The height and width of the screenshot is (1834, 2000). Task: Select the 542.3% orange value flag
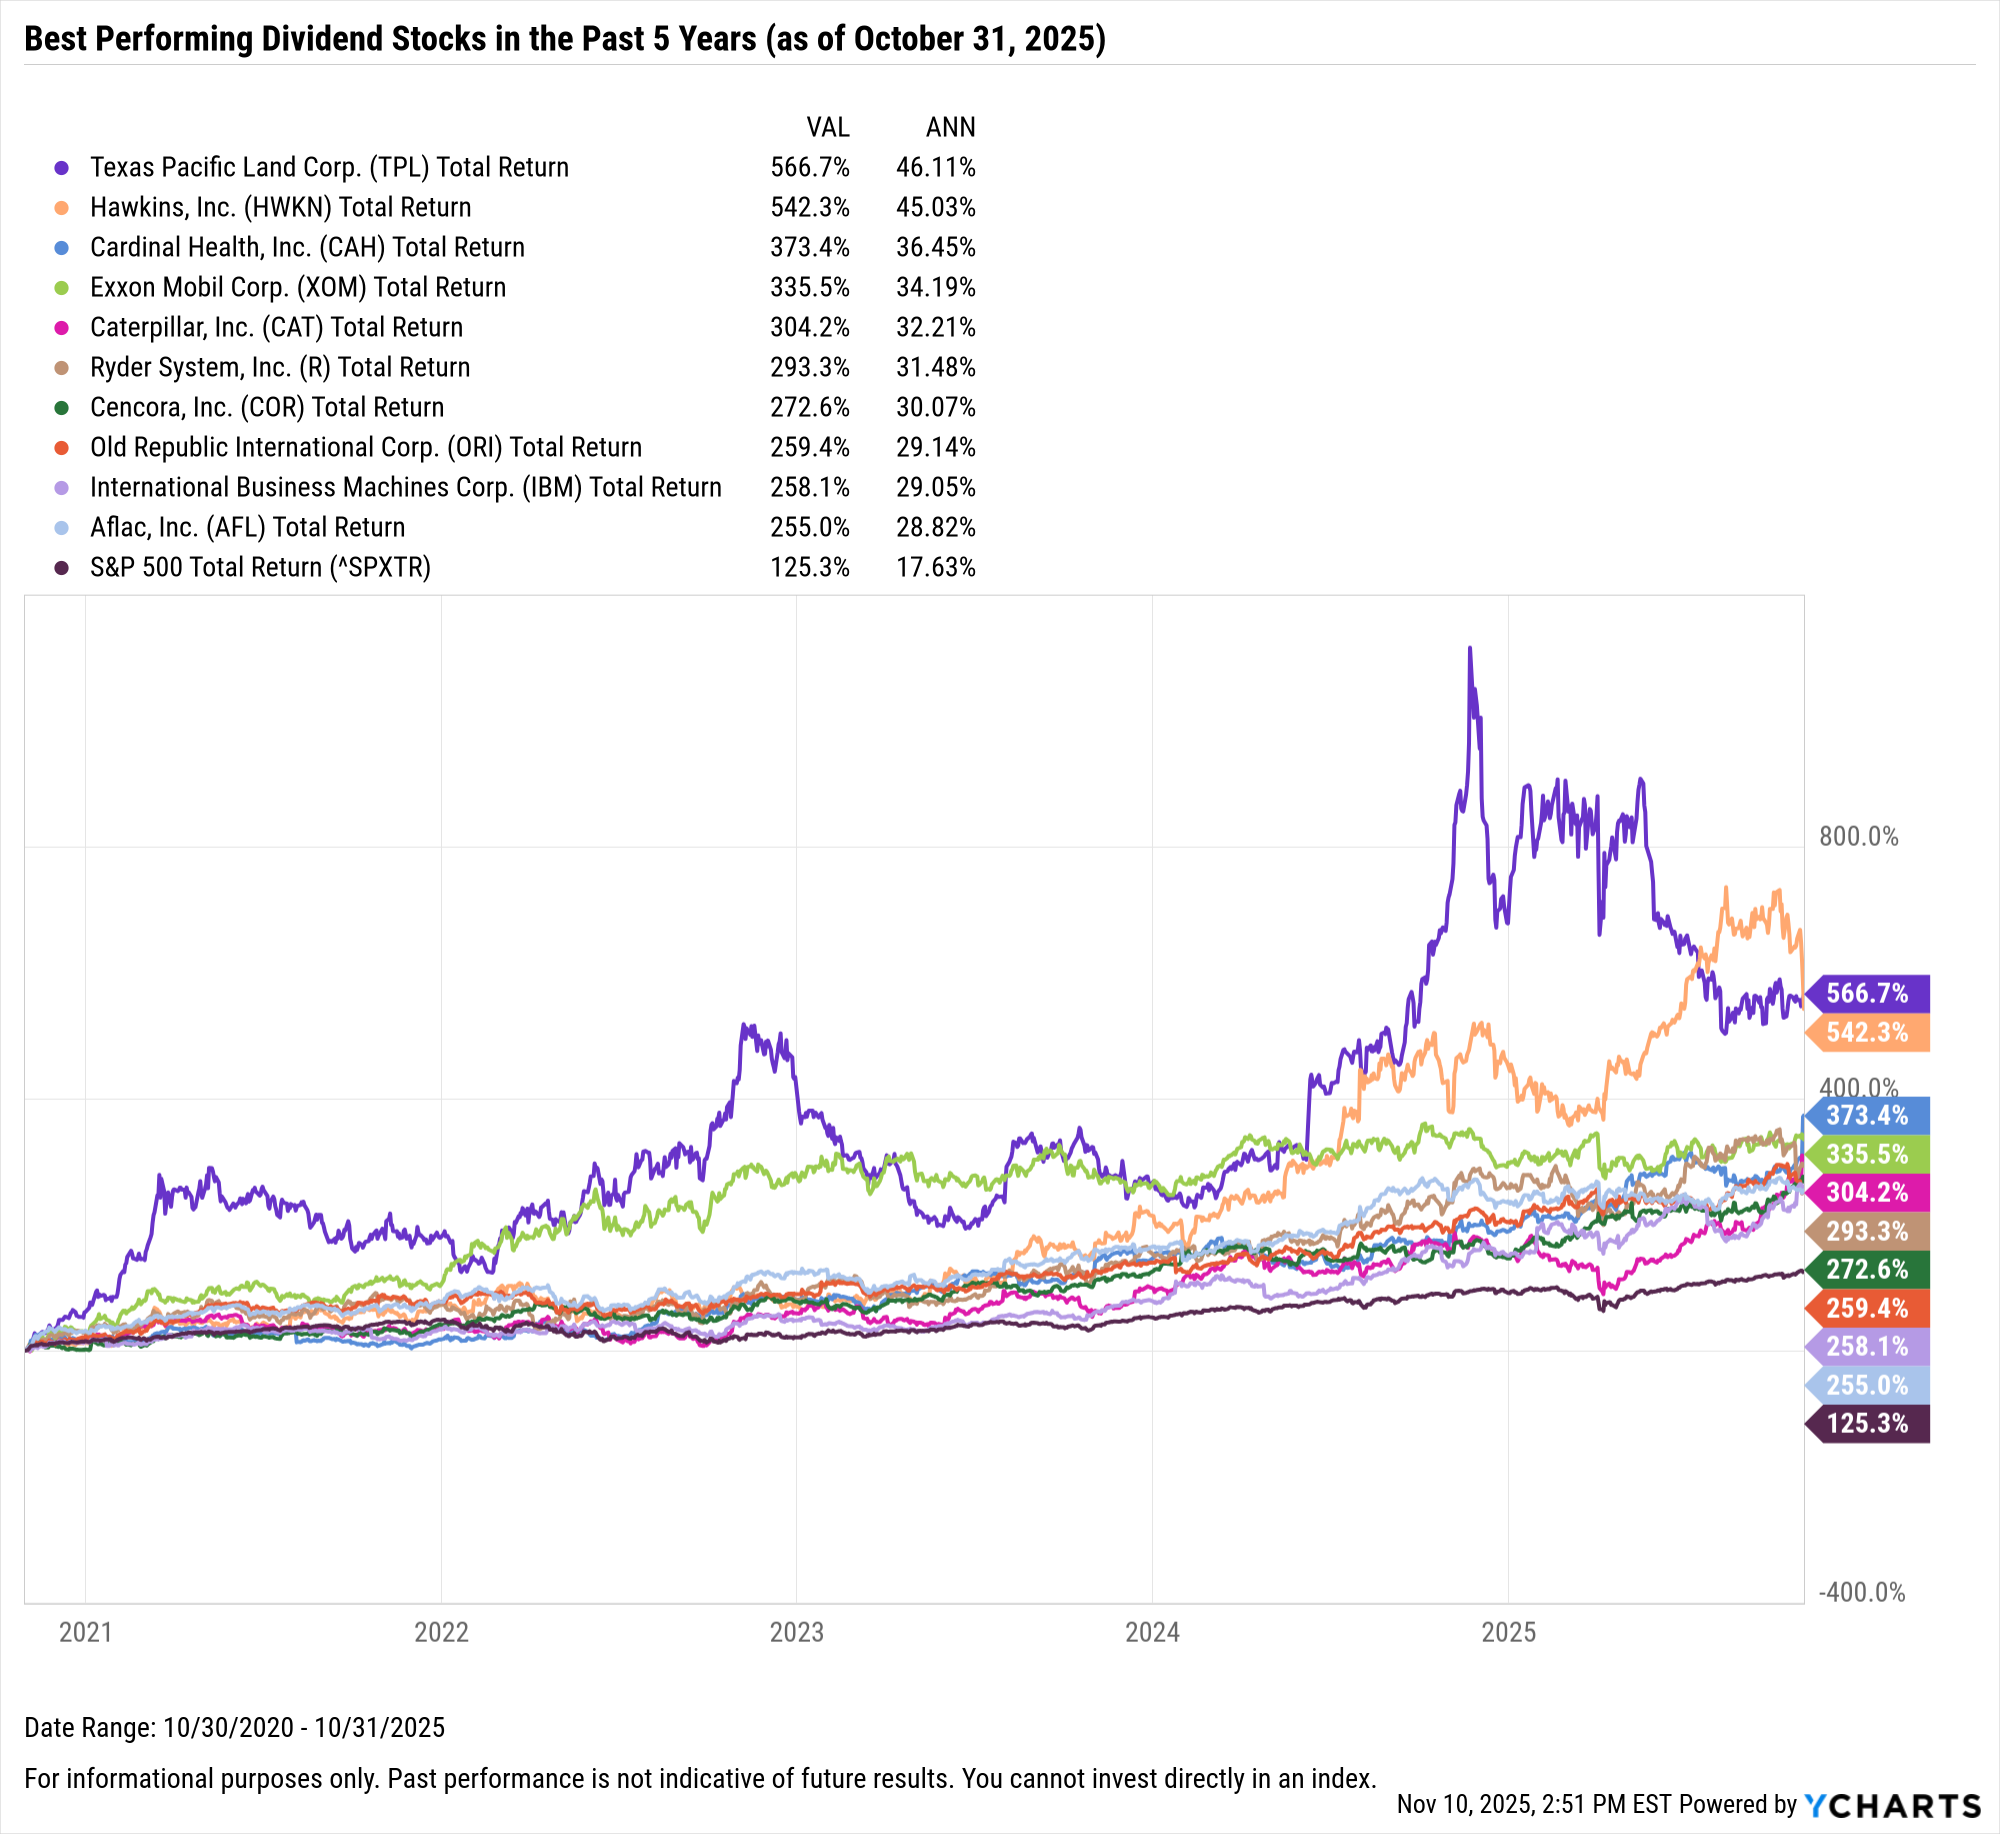point(1867,1032)
